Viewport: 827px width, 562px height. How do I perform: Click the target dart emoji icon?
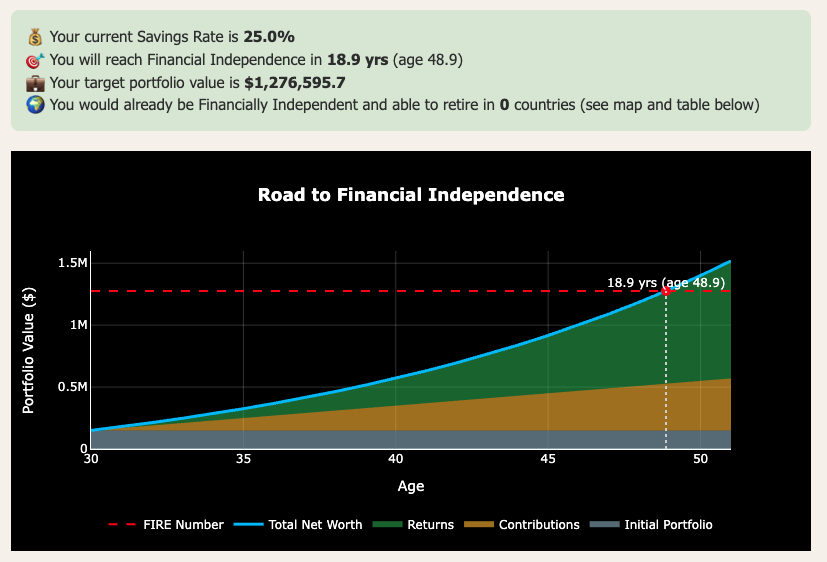coord(35,60)
